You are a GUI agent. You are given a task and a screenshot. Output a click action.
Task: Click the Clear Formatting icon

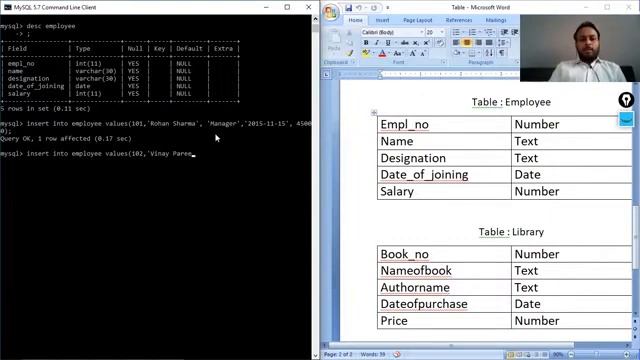pyautogui.click(x=440, y=43)
